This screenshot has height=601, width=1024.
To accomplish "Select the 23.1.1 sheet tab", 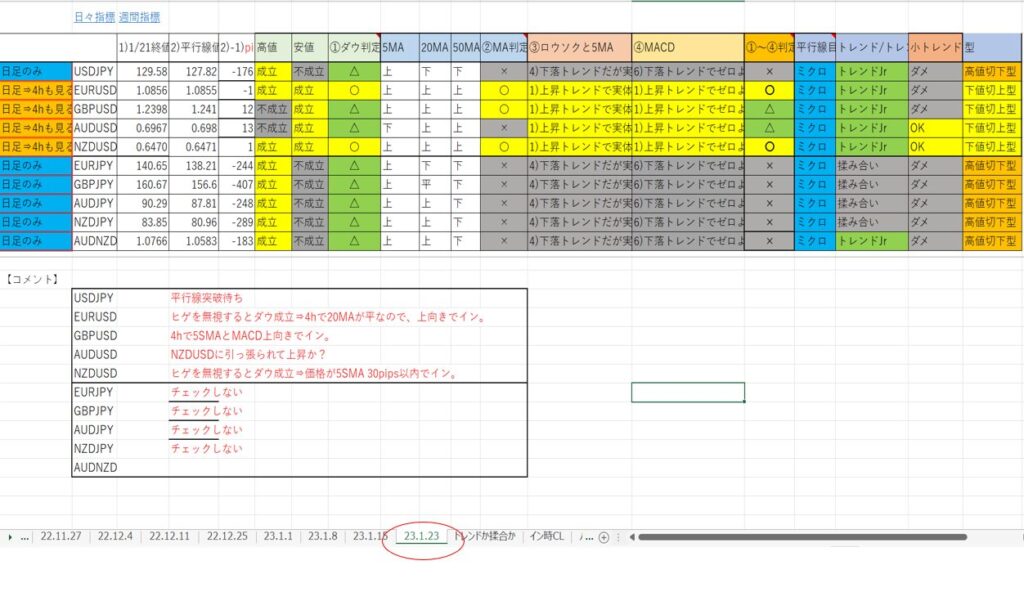I will click(277, 536).
